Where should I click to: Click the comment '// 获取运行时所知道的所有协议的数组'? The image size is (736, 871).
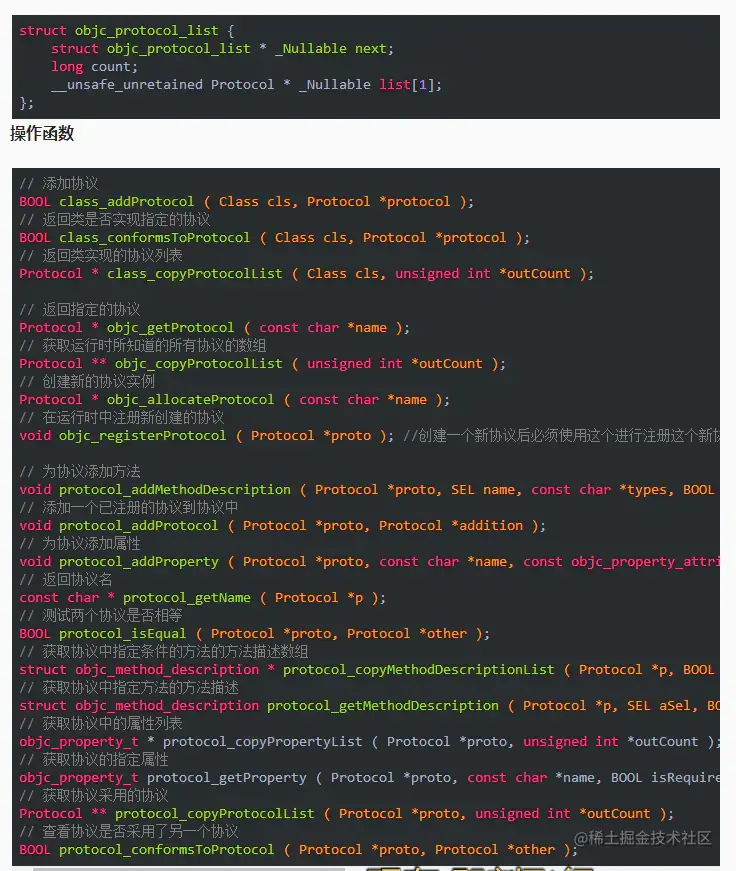click(143, 346)
